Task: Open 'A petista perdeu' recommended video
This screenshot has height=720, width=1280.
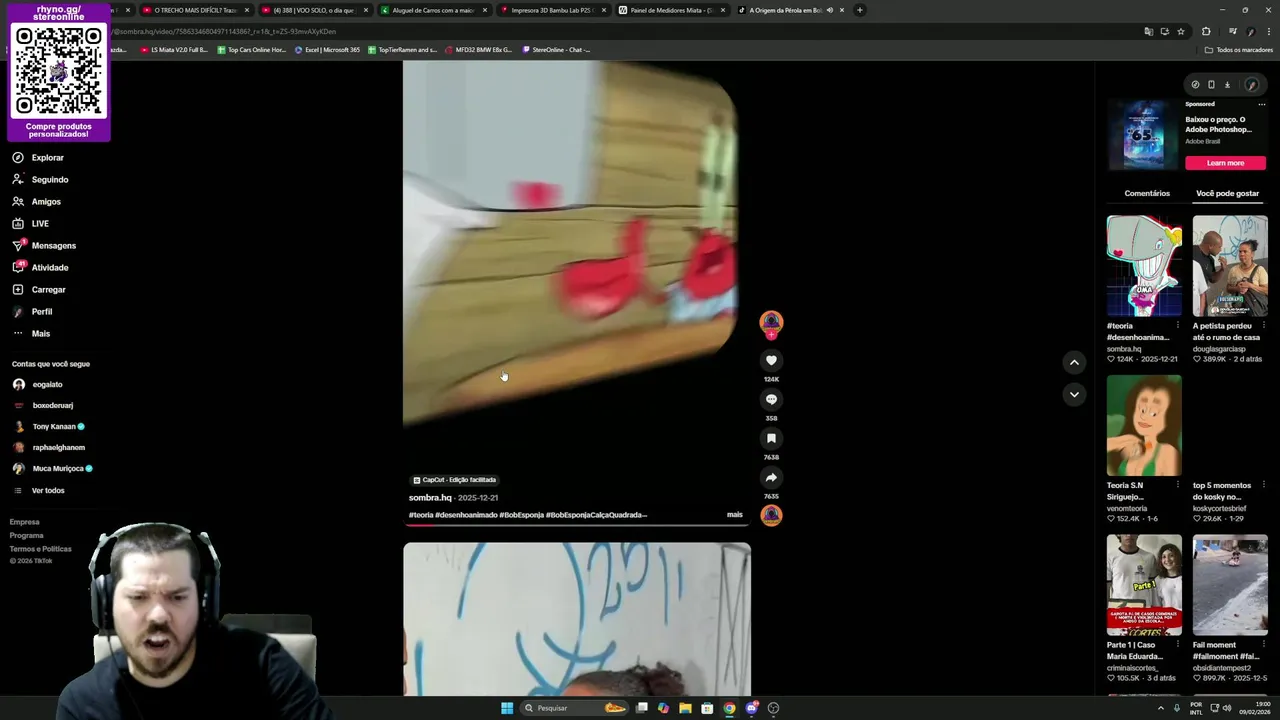Action: pos(1230,266)
